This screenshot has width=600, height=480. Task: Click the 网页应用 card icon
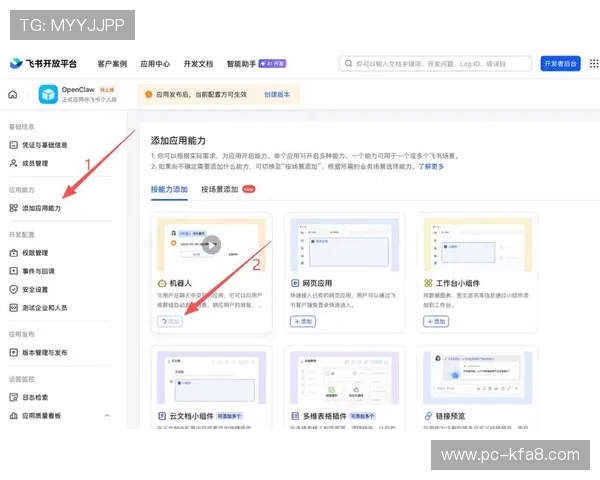point(295,283)
